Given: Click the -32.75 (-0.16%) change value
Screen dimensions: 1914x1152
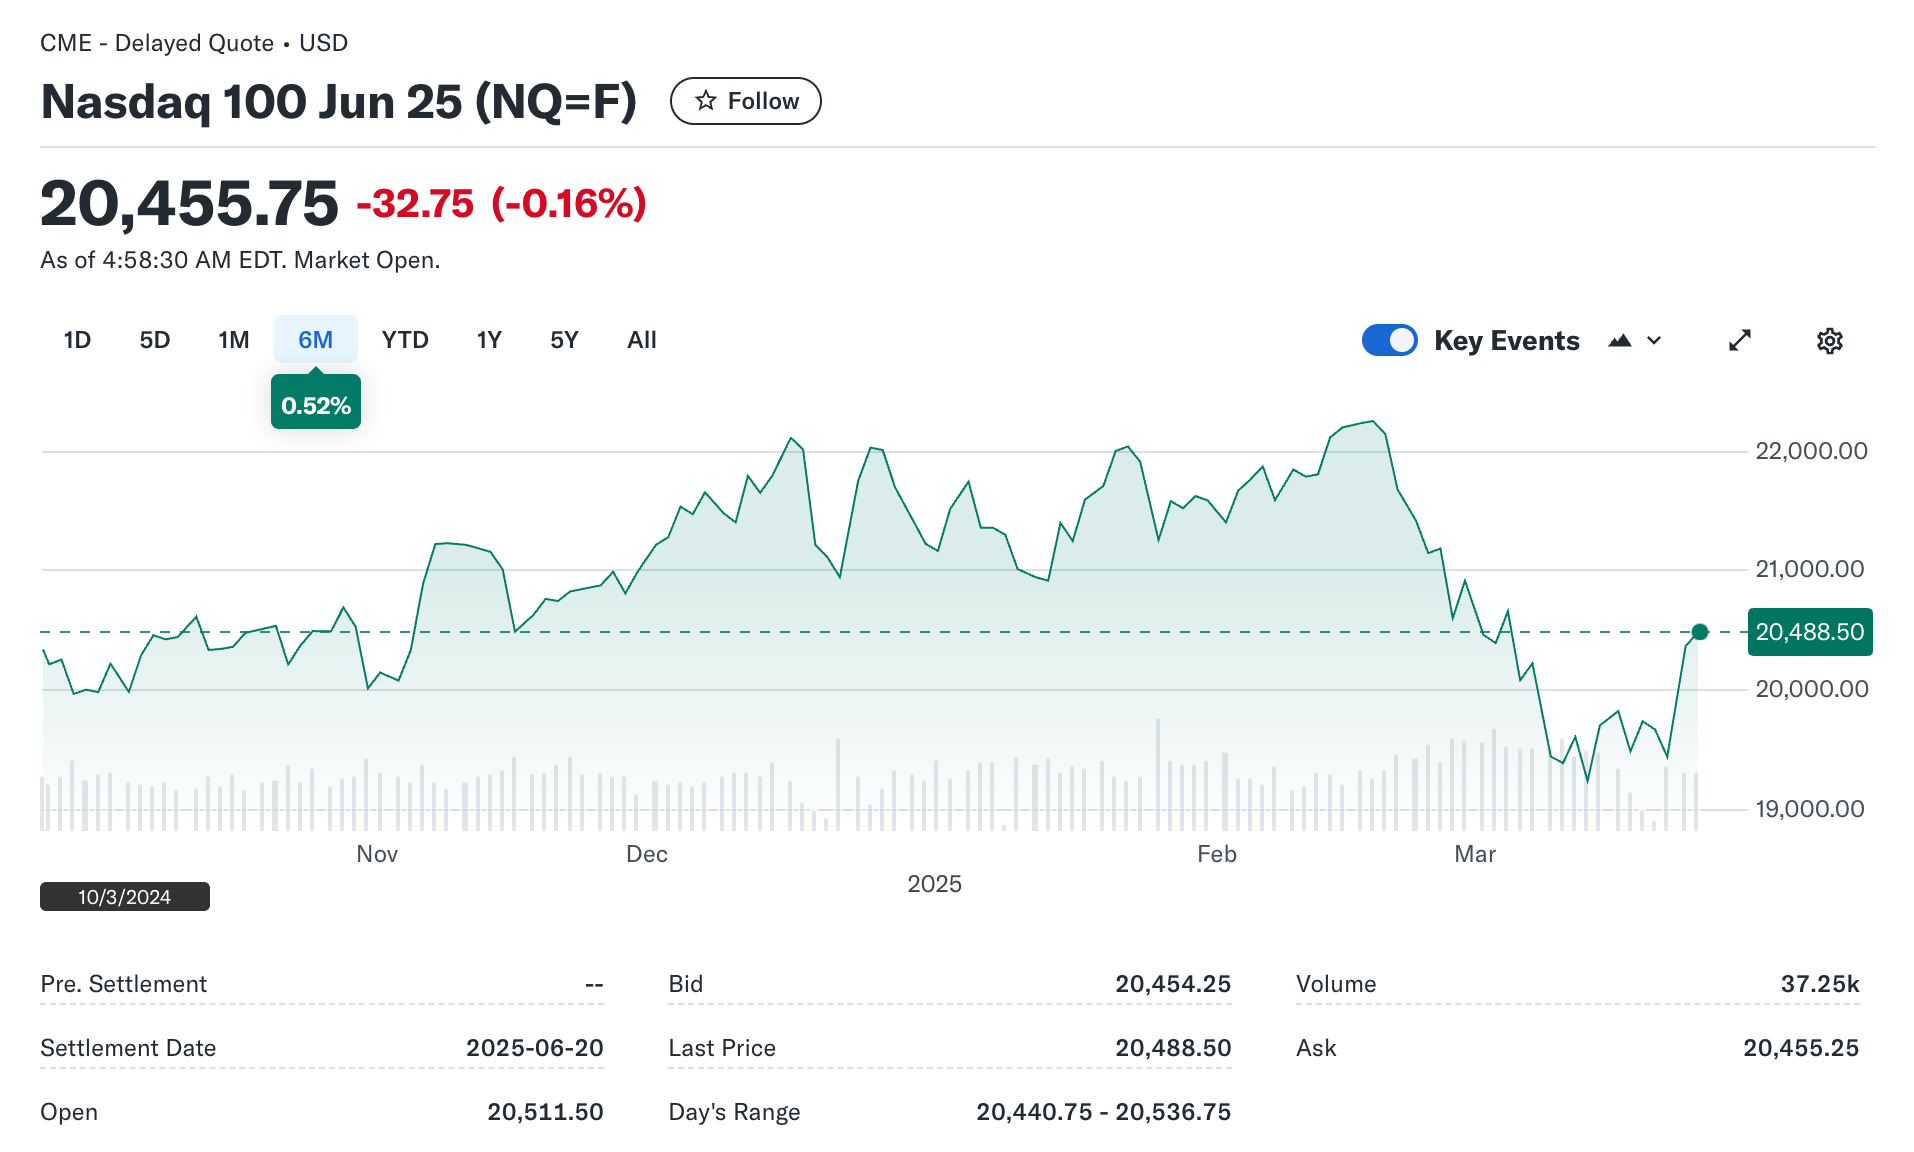Looking at the screenshot, I should tap(502, 204).
